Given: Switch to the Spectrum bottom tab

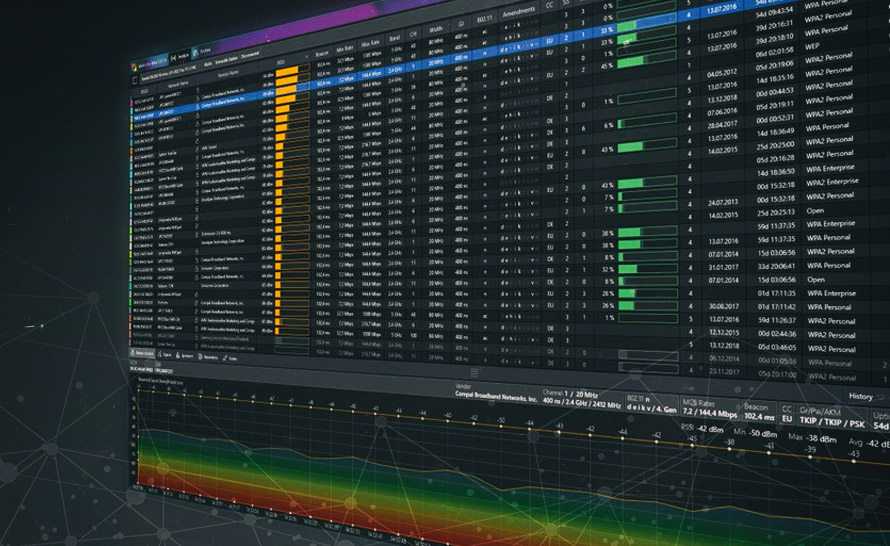Looking at the screenshot, I should point(184,356).
